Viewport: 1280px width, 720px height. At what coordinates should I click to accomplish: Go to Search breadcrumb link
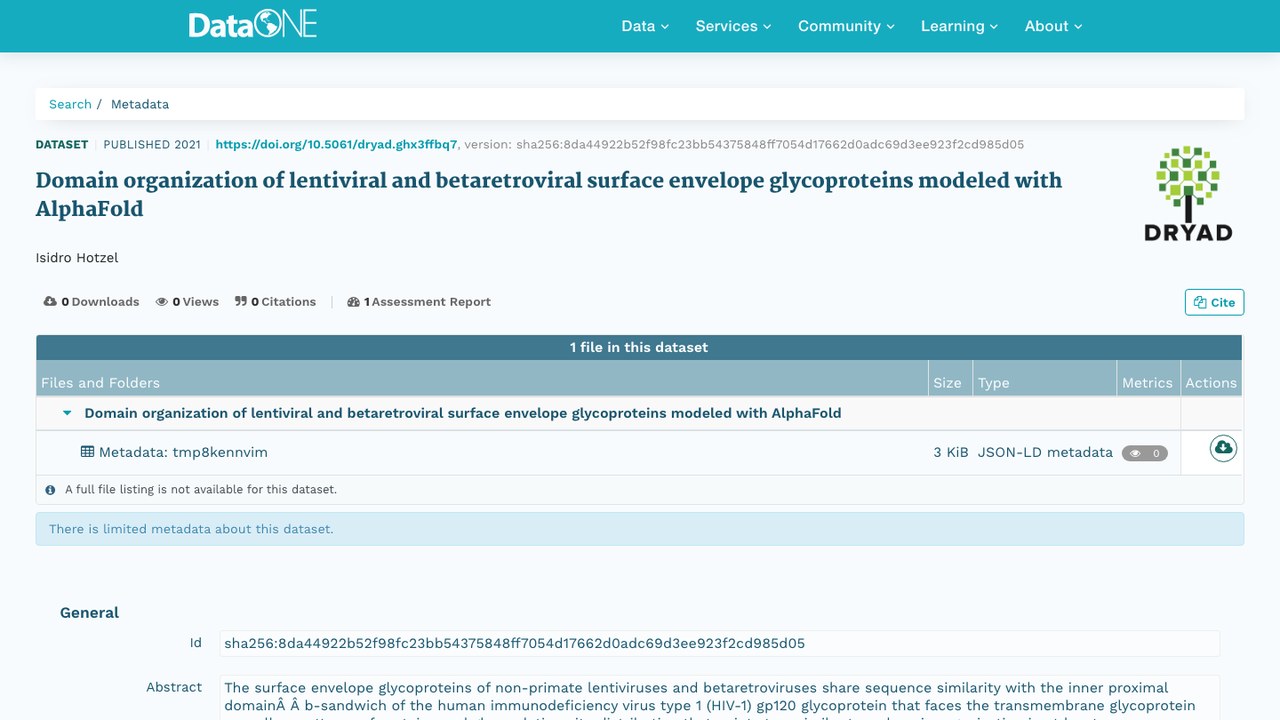pos(70,104)
